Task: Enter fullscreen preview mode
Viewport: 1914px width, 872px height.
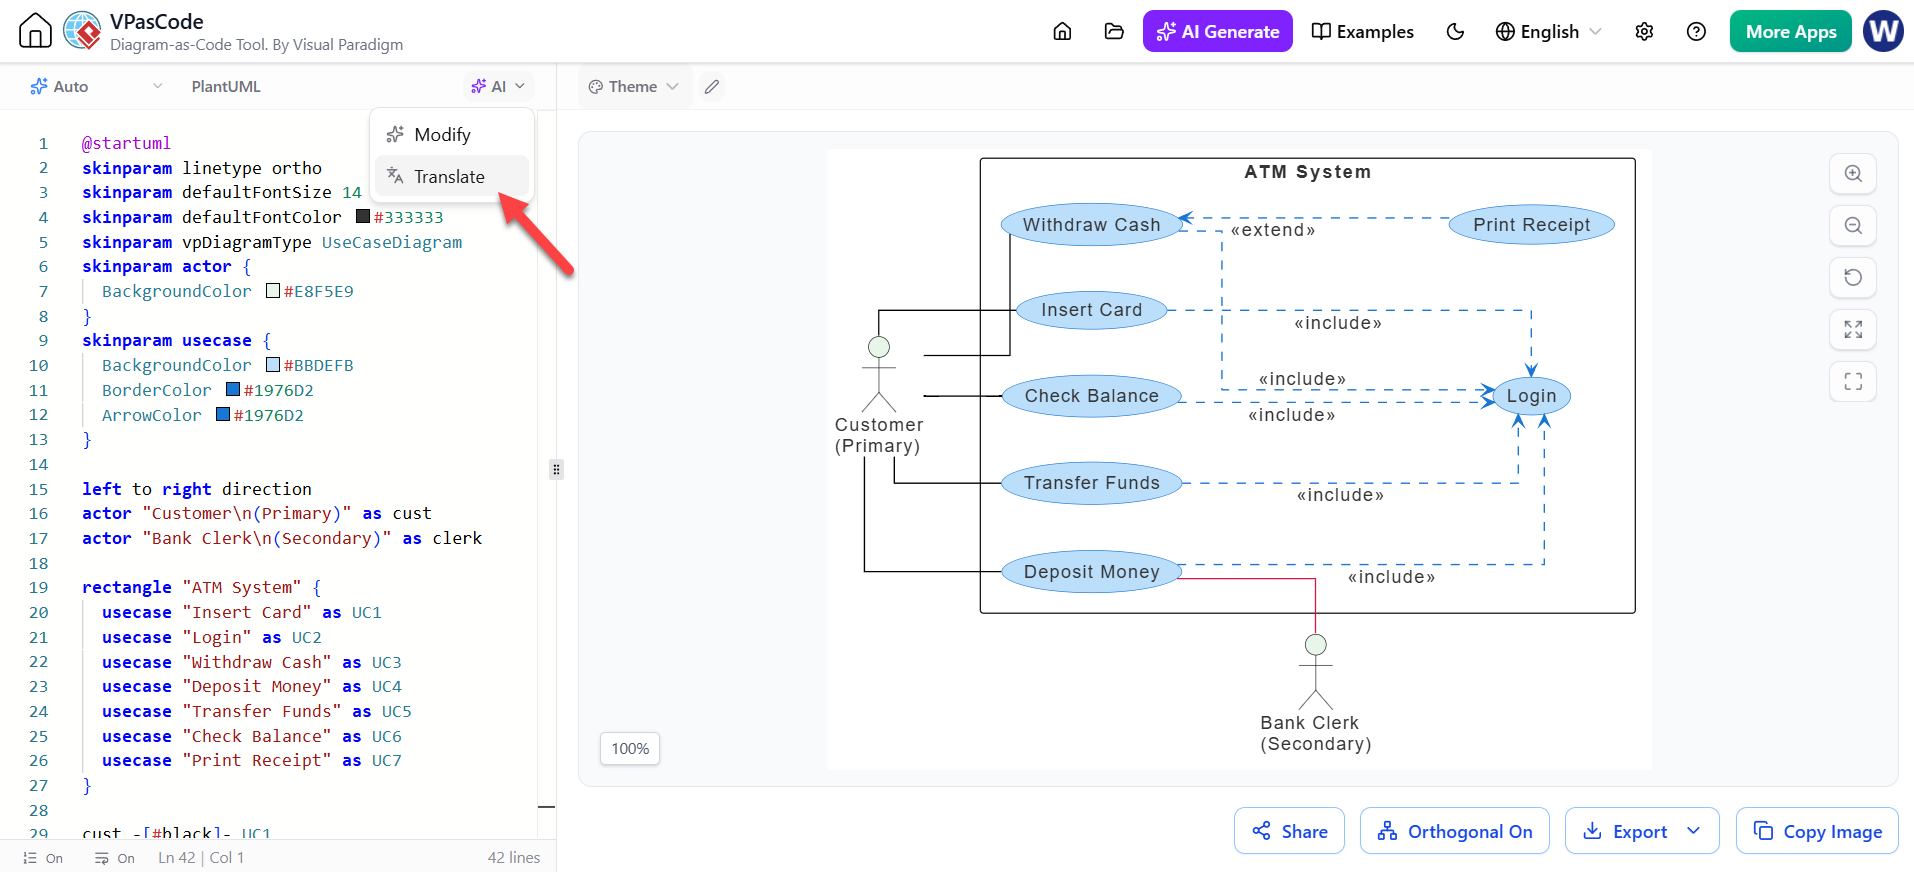Action: pyautogui.click(x=1853, y=381)
